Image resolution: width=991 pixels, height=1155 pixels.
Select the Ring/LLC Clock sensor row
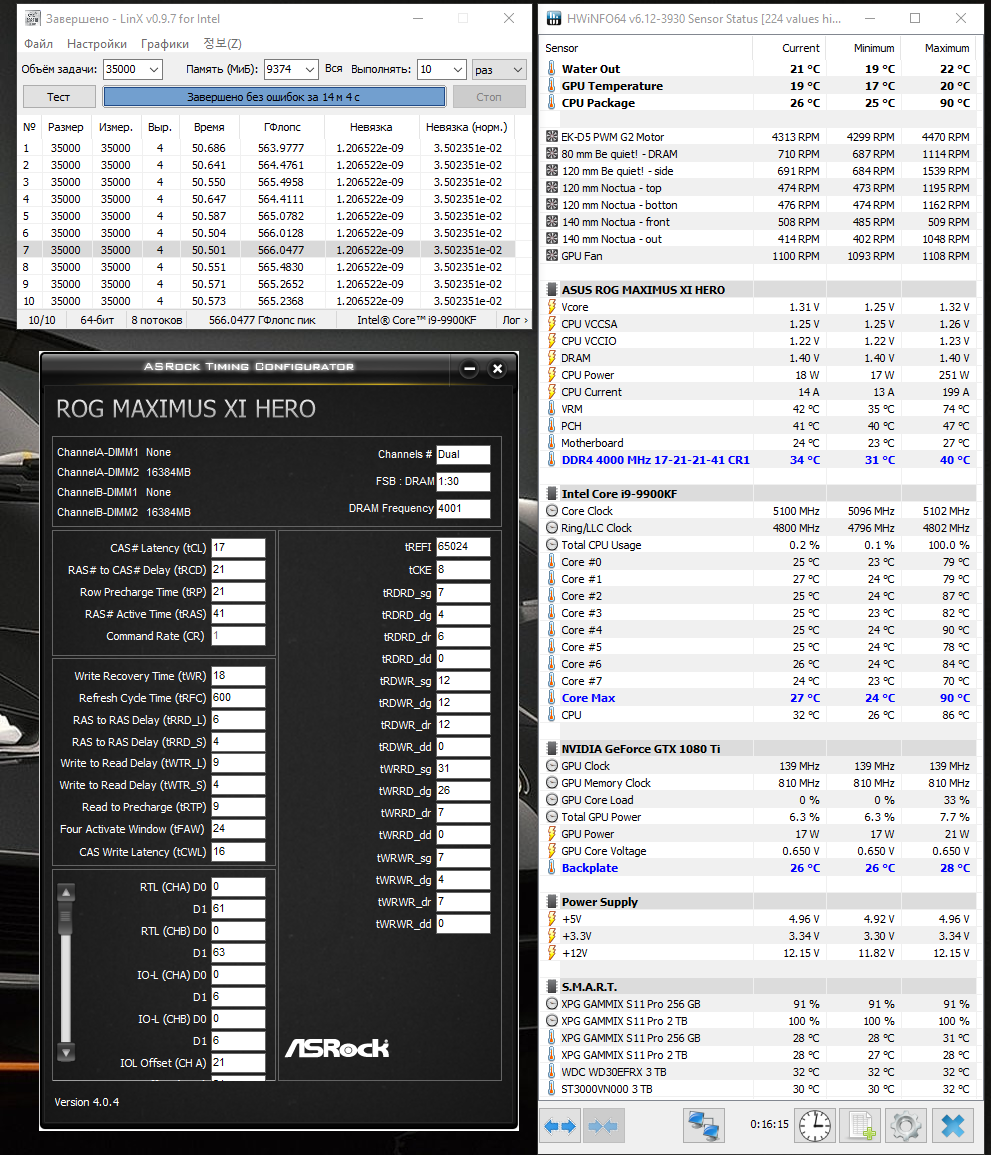[759, 527]
